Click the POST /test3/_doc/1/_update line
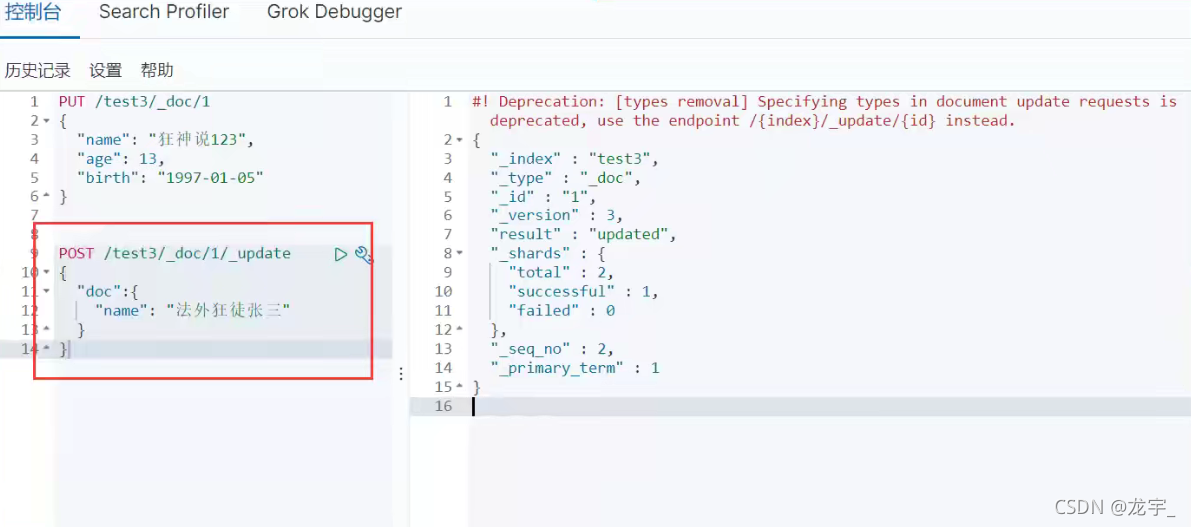The height and width of the screenshot is (527, 1191). point(175,254)
